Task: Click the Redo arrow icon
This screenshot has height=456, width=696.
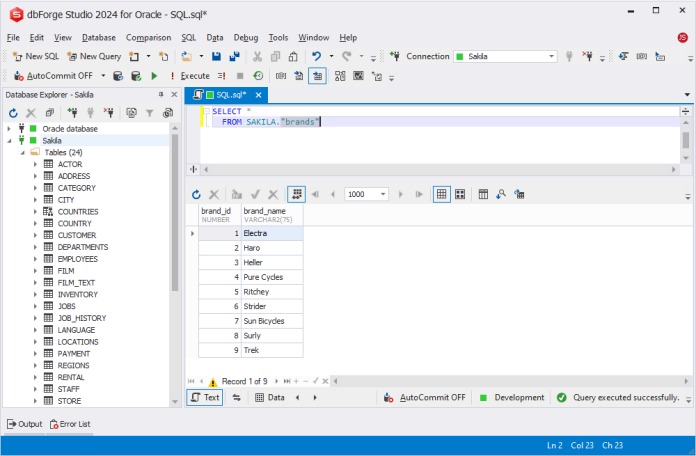Action: point(347,56)
